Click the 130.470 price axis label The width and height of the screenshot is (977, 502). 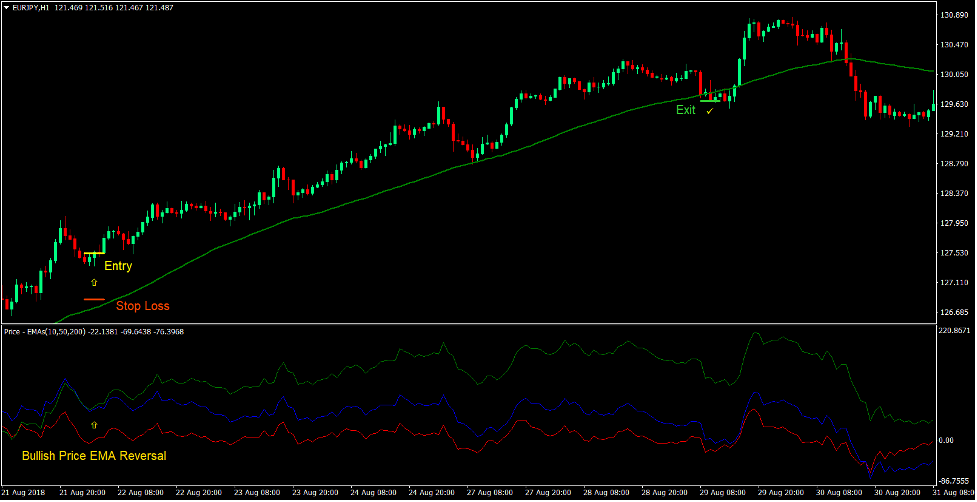[953, 45]
